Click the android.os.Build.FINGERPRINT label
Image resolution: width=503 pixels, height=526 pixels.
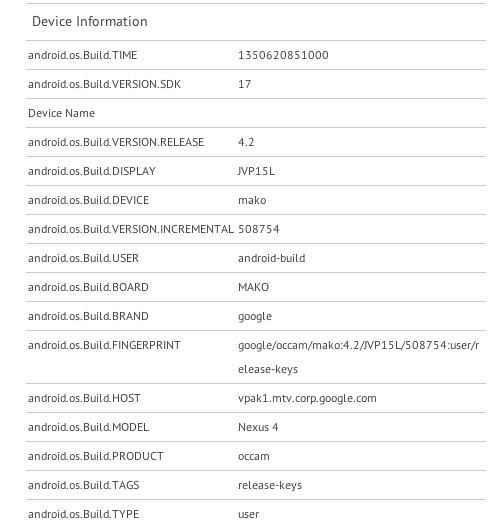point(104,346)
